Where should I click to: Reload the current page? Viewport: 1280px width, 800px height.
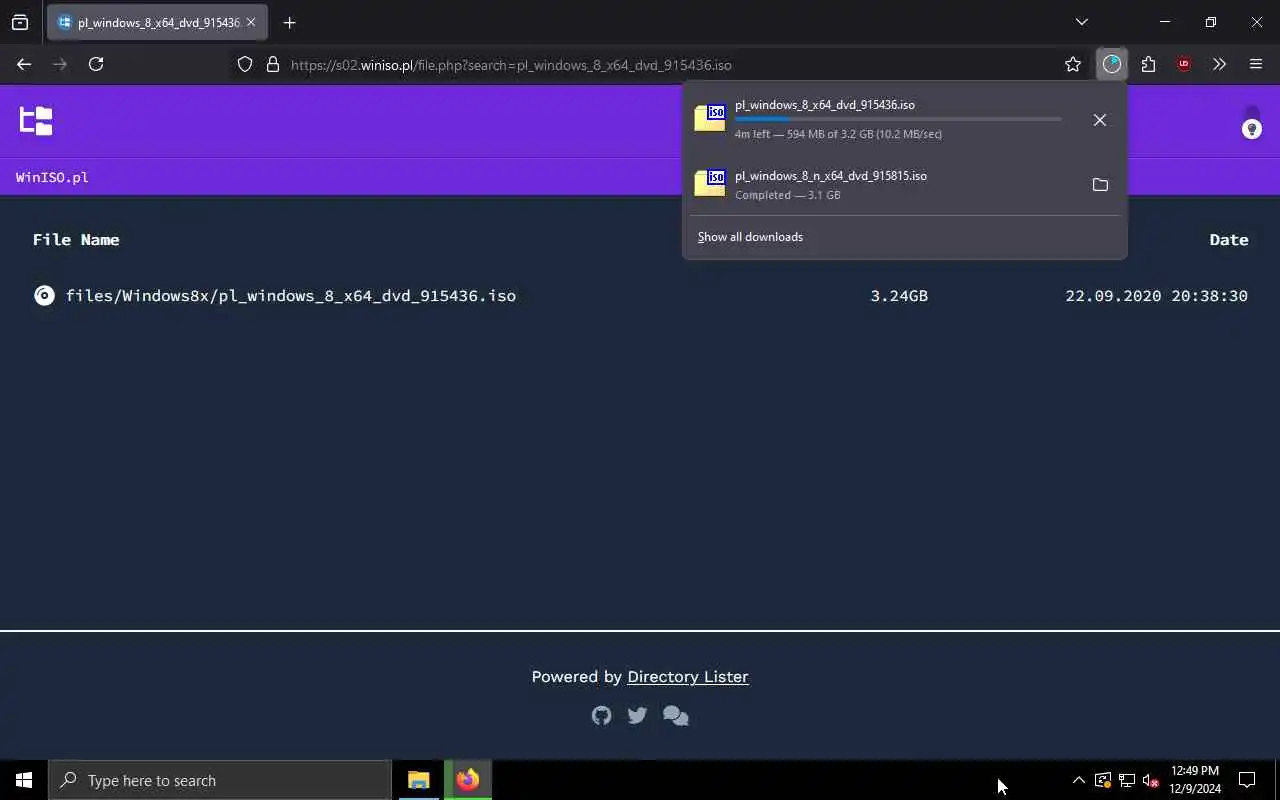point(96,64)
